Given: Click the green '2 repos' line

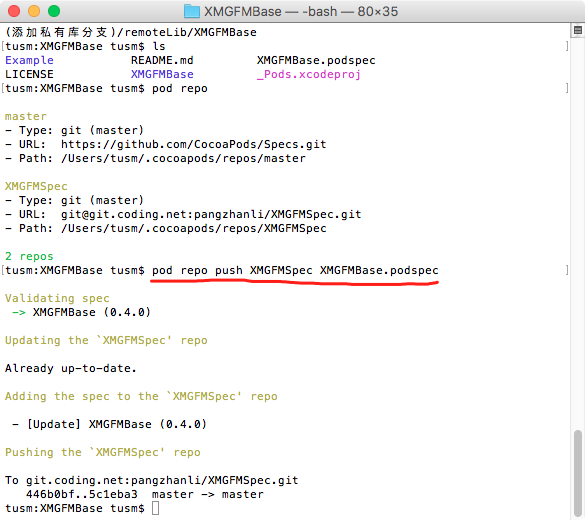Looking at the screenshot, I should [29, 256].
